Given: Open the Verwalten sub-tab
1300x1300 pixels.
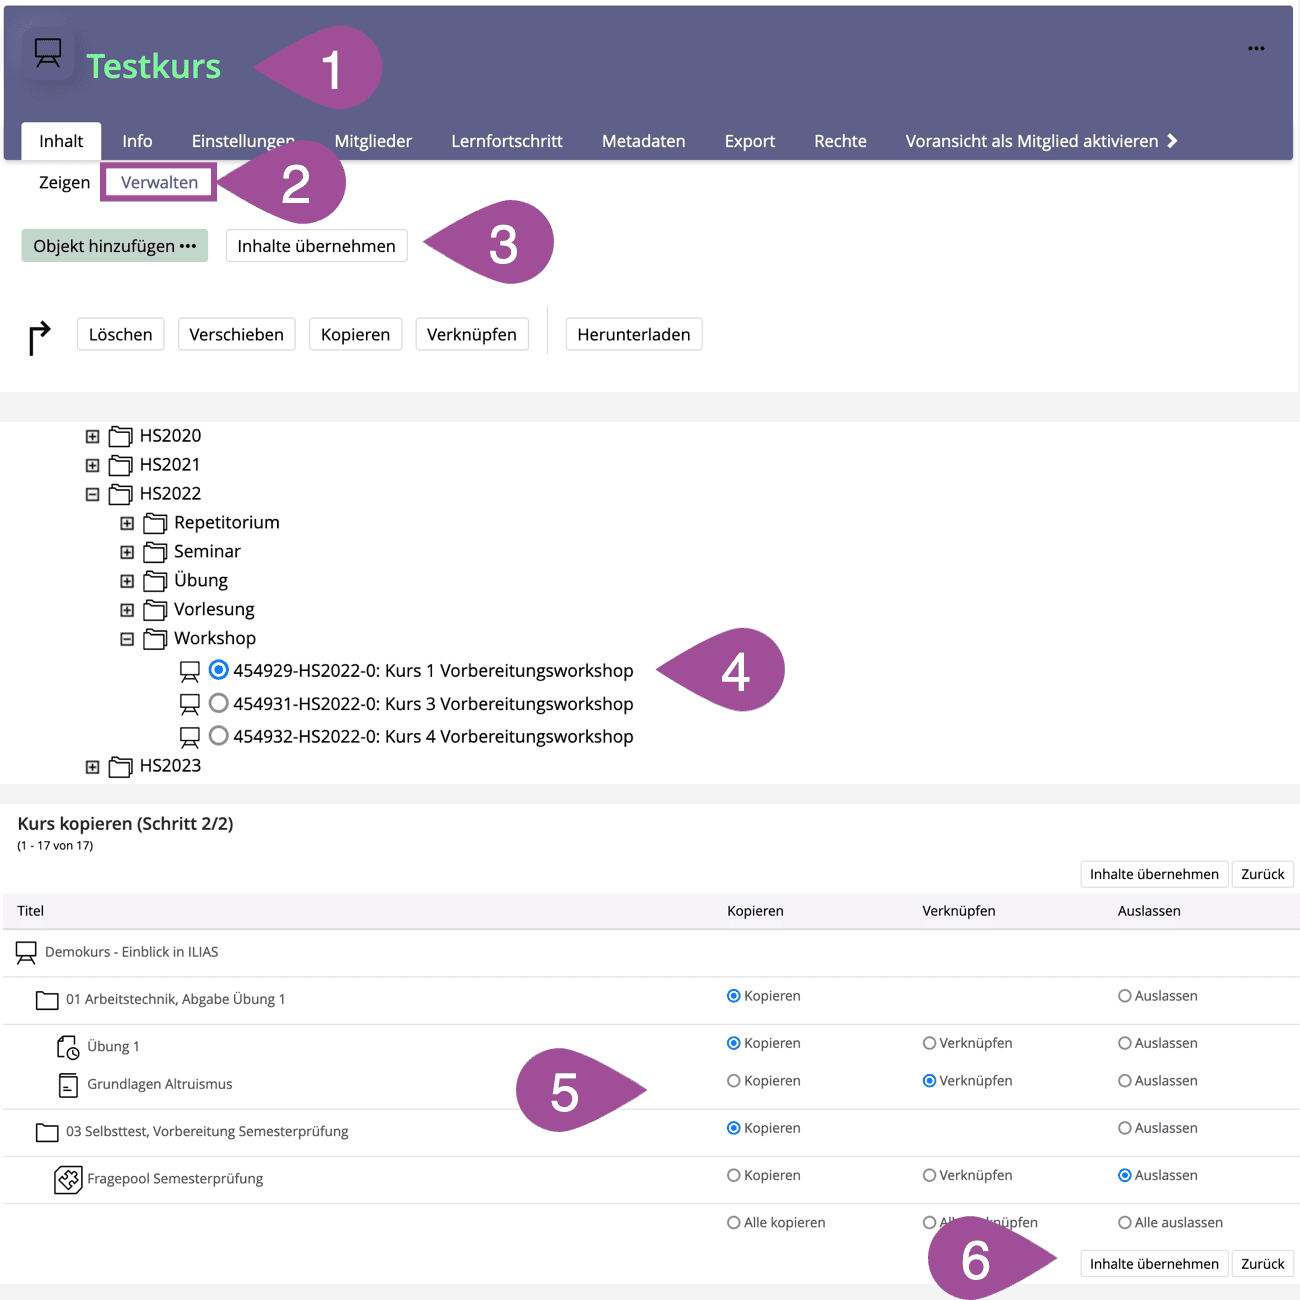Looking at the screenshot, I should (159, 182).
